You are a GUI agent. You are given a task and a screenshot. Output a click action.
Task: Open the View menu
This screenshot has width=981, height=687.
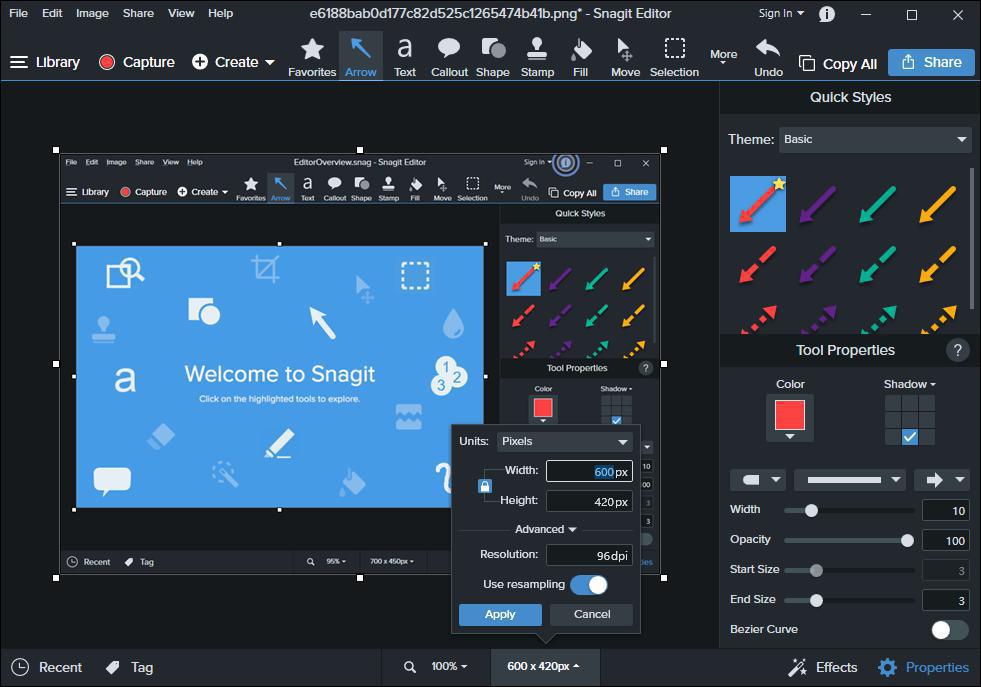(x=181, y=13)
